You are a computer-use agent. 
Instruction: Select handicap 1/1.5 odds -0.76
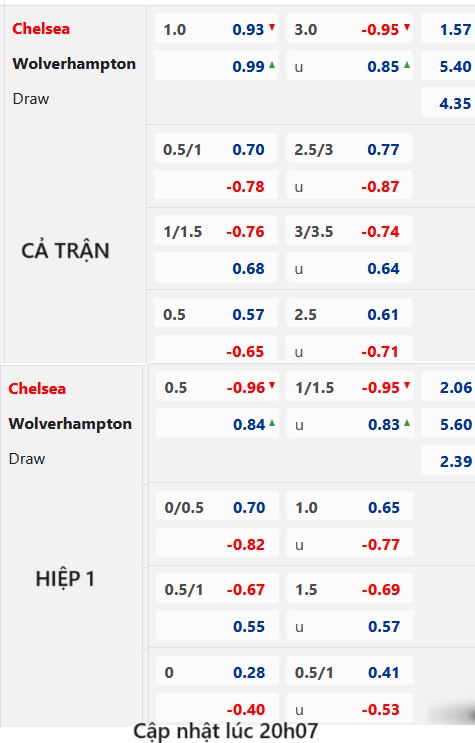[x=245, y=232]
